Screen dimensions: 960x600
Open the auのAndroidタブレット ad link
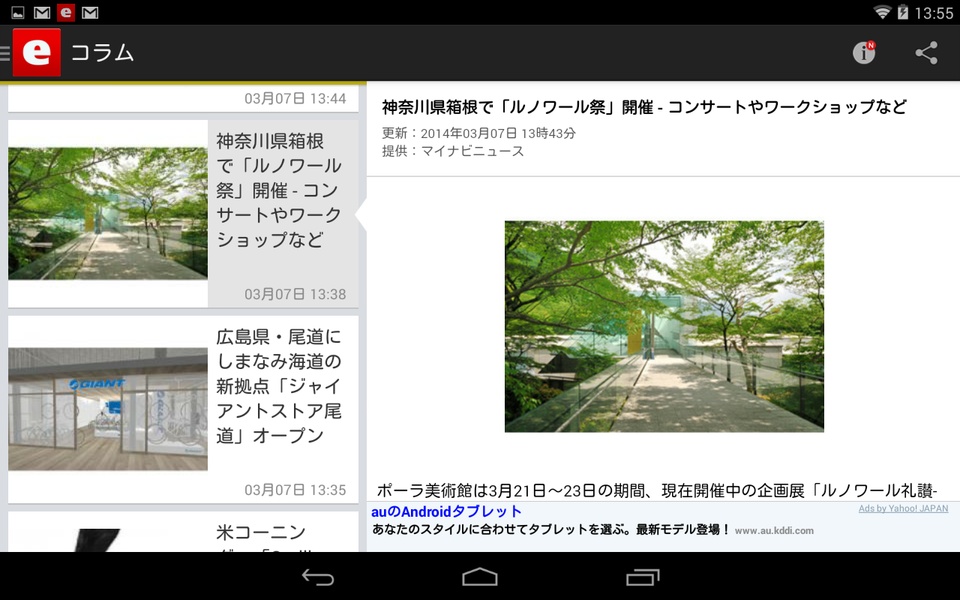446,511
